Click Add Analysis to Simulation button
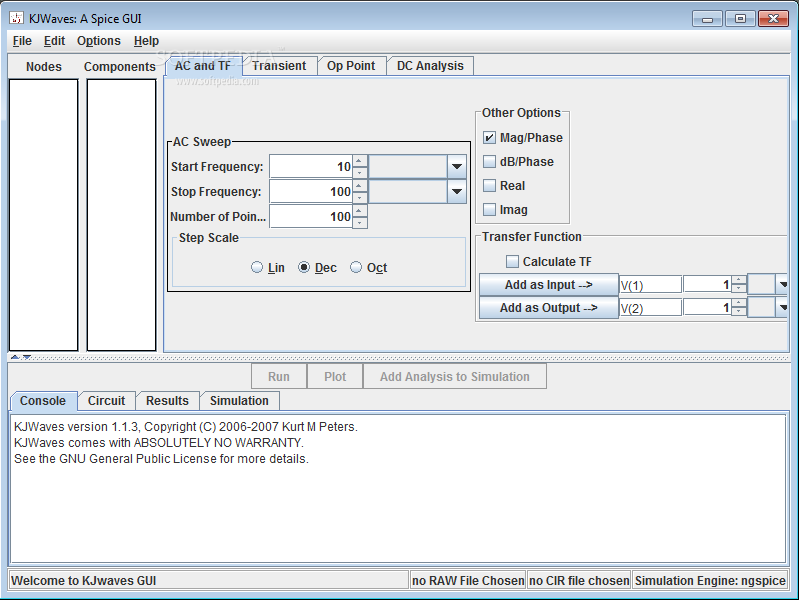This screenshot has width=799, height=600. tap(455, 376)
